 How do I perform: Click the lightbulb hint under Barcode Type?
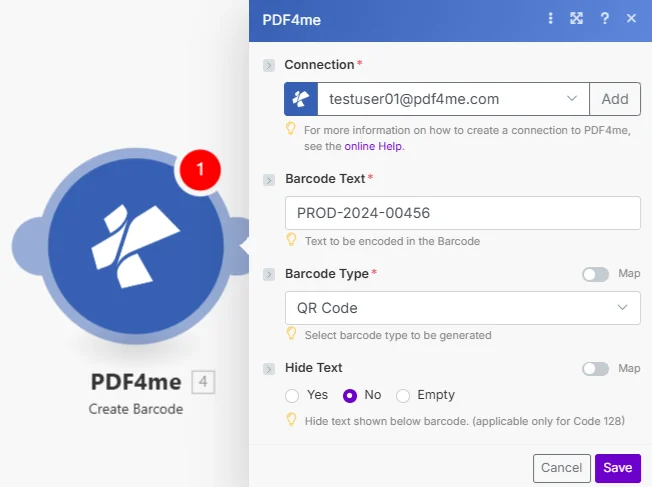pos(291,334)
